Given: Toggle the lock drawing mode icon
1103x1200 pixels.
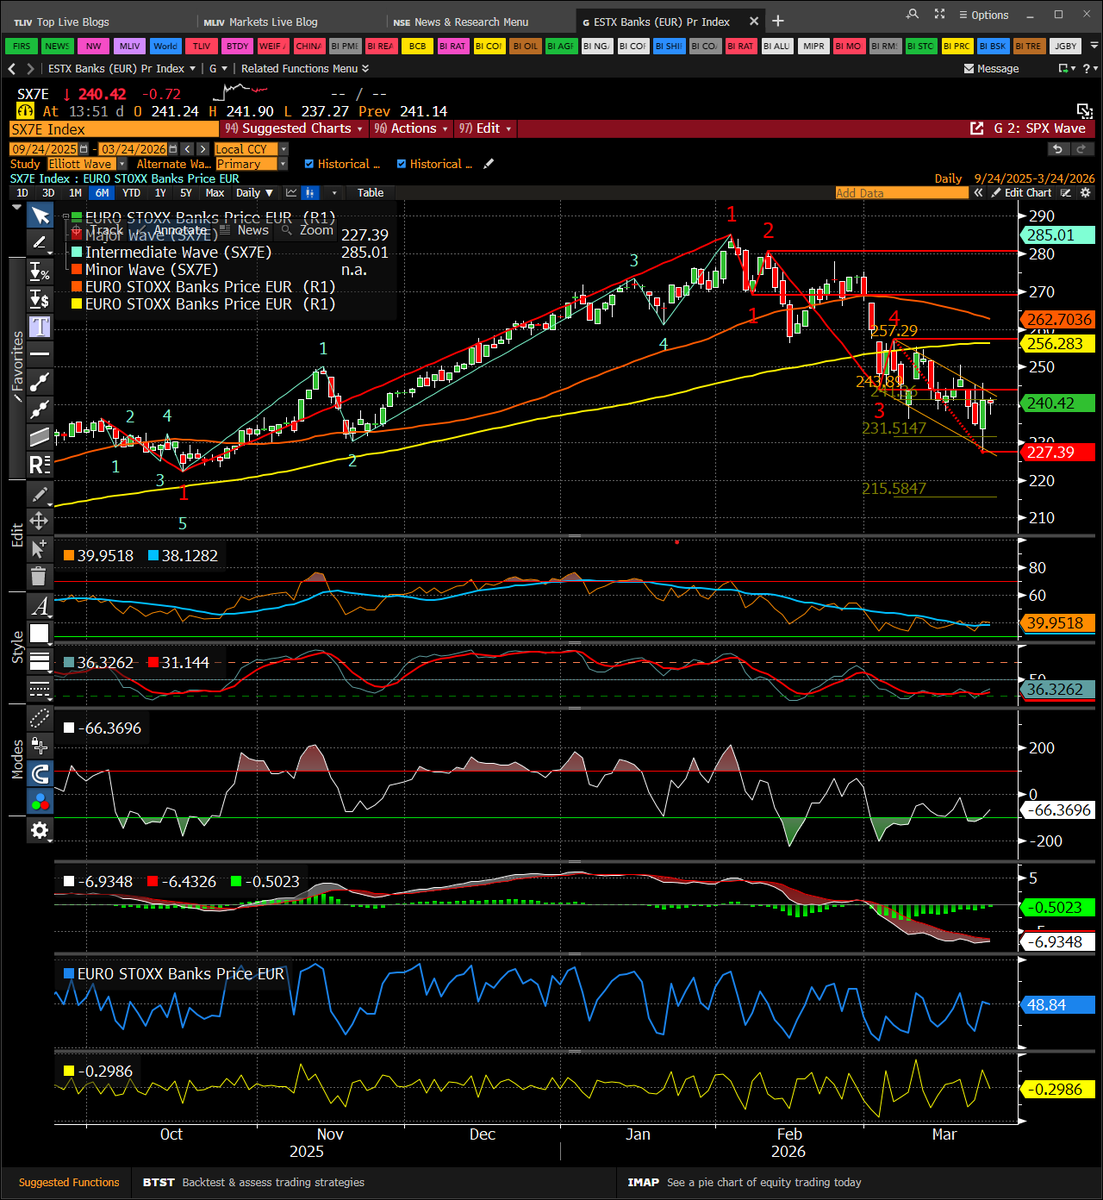Looking at the screenshot, I should [39, 745].
